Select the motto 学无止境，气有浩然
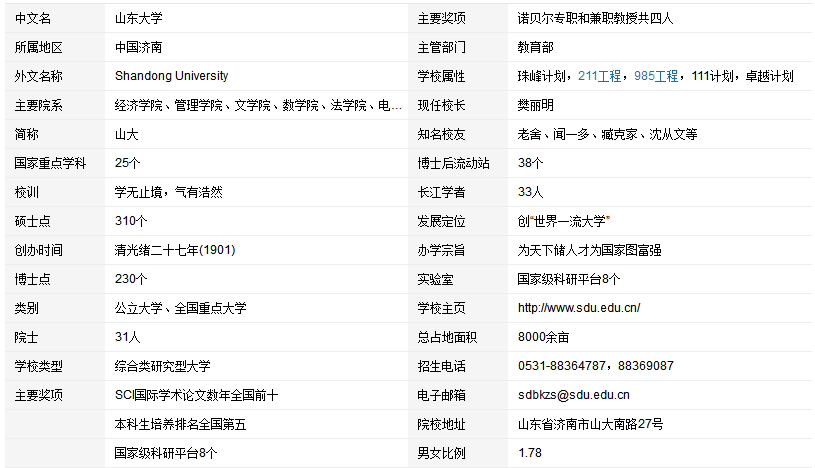This screenshot has width=815, height=468. tap(168, 192)
